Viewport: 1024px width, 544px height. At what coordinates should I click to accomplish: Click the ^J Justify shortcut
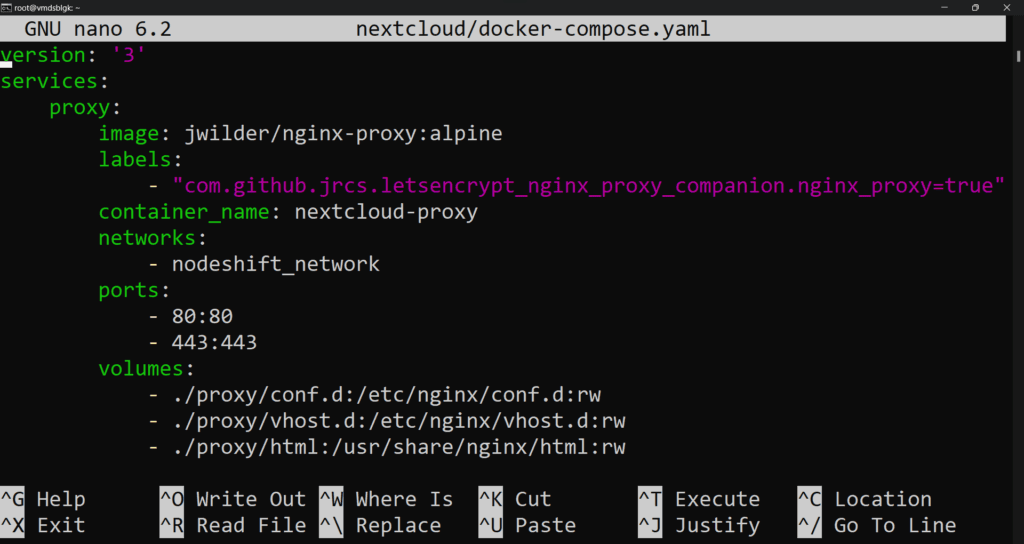pyautogui.click(x=699, y=525)
